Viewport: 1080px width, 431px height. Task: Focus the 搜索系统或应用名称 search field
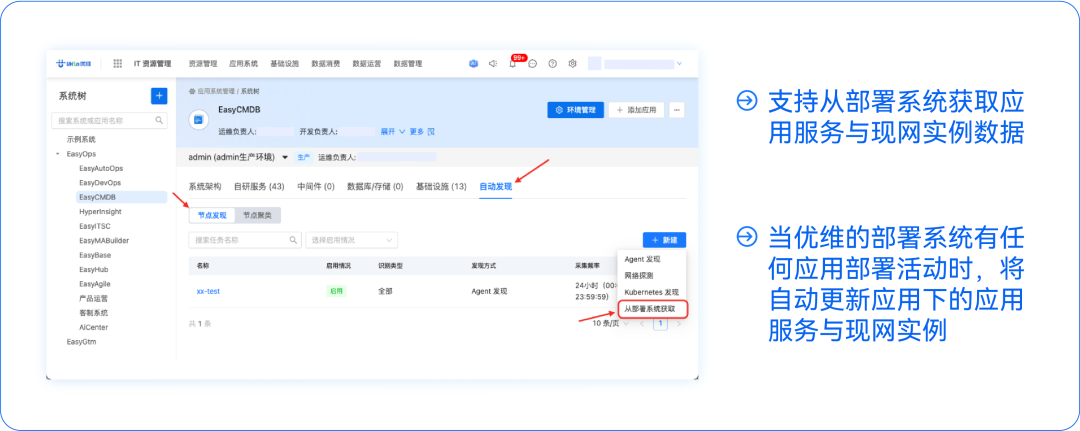110,120
